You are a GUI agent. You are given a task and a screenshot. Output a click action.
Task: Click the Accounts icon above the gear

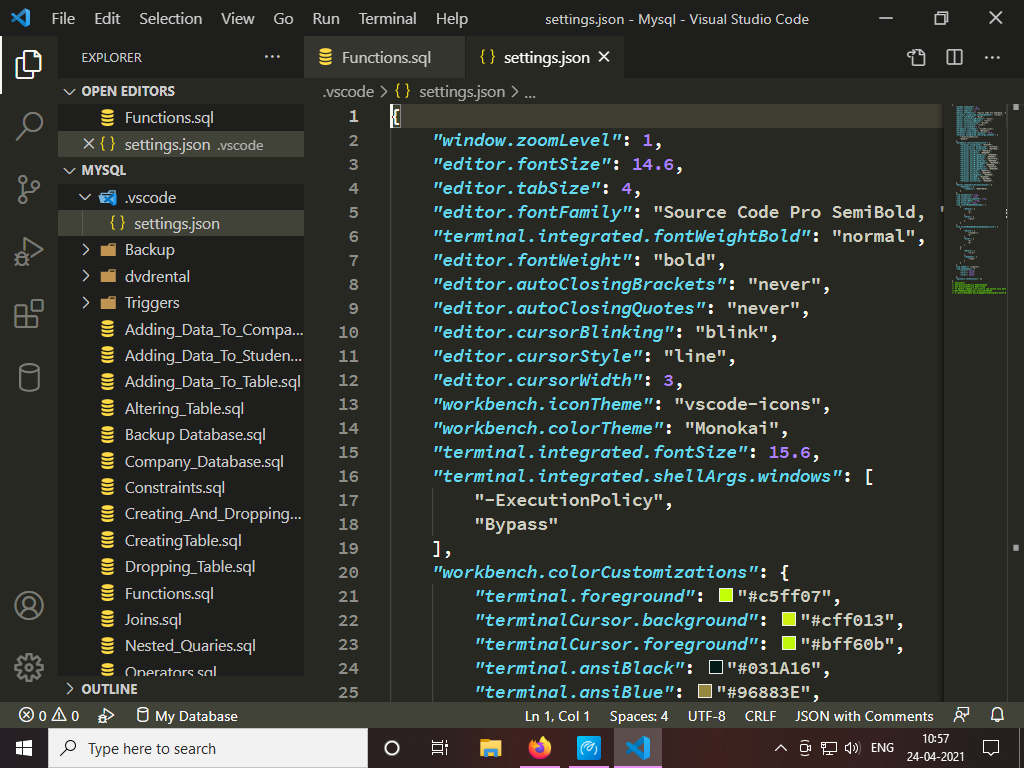28,603
